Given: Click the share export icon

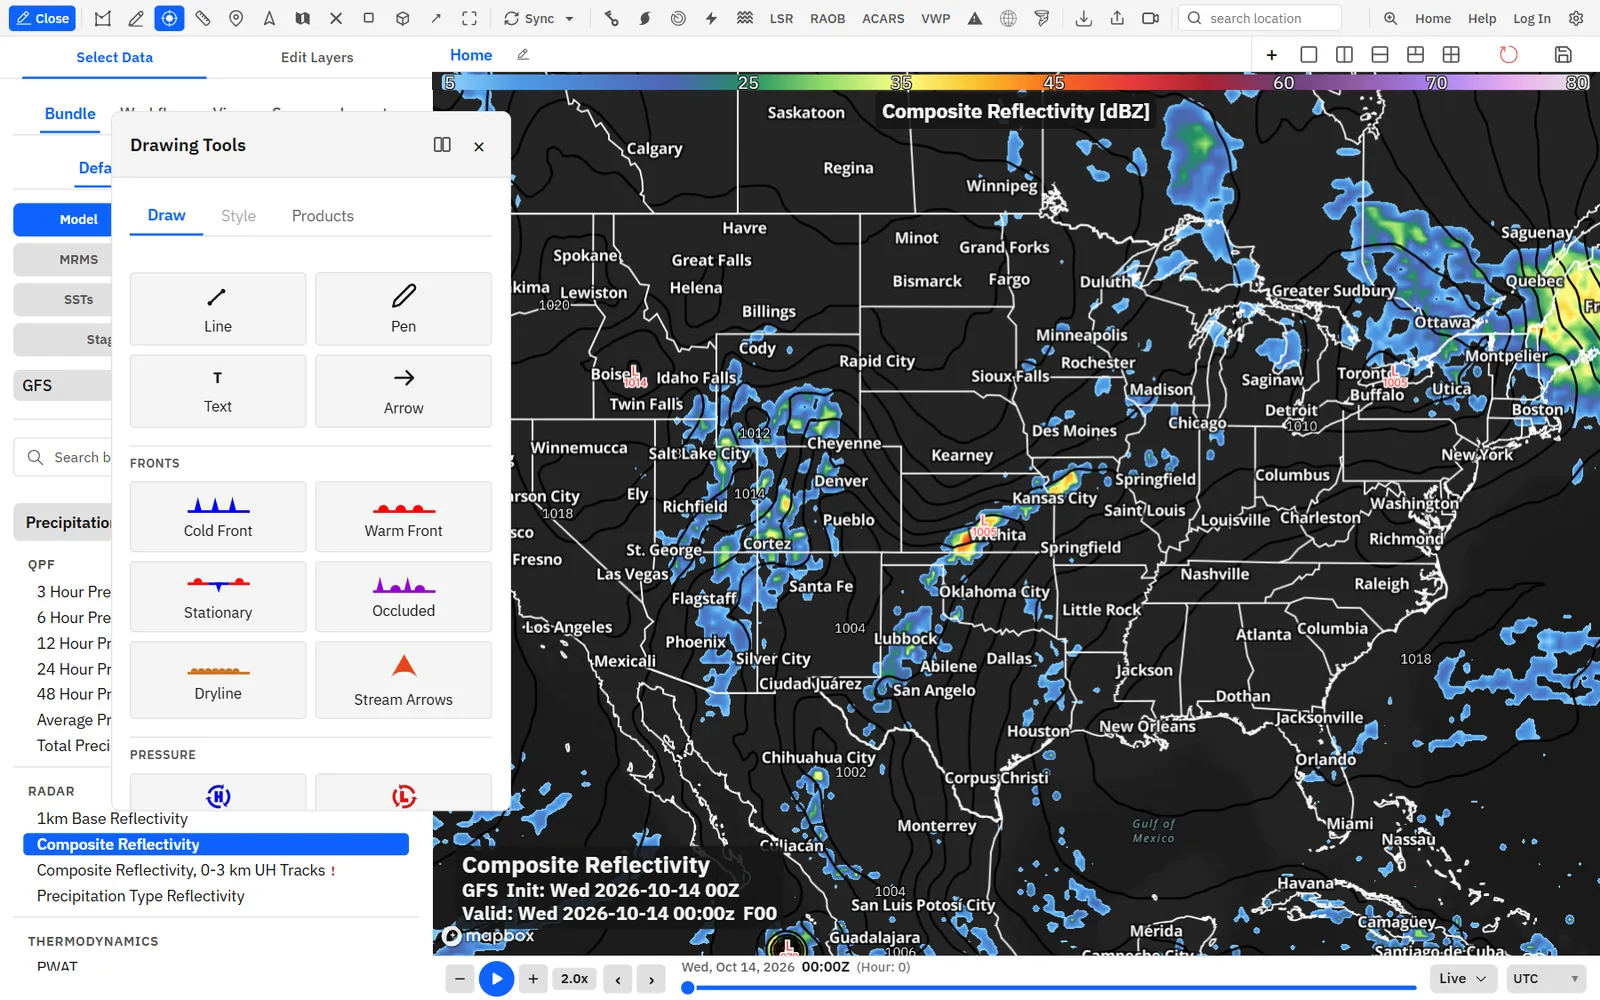Looking at the screenshot, I should [1117, 18].
